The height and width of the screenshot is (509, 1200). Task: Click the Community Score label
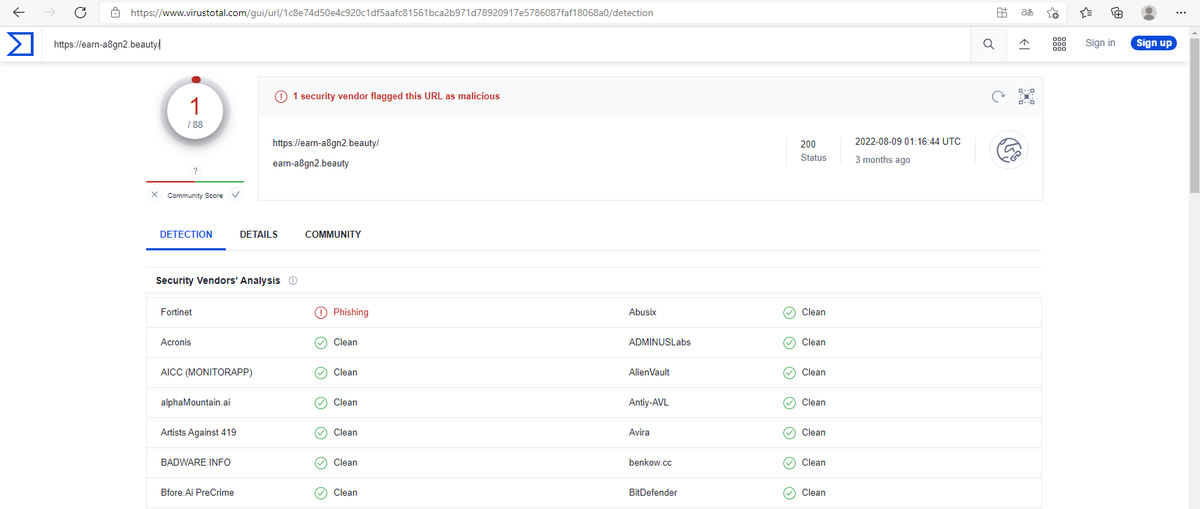pos(195,195)
